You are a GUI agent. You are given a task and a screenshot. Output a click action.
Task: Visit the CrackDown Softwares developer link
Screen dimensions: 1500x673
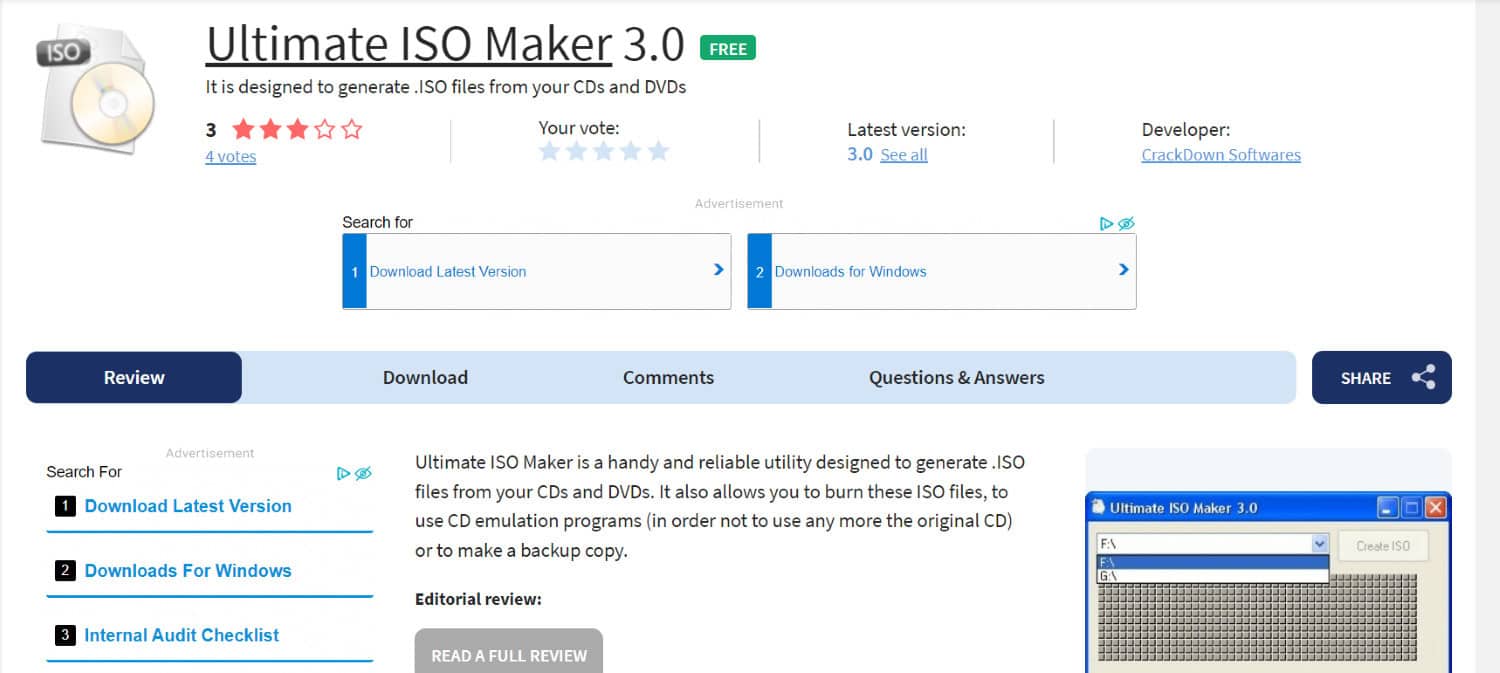(x=1221, y=155)
